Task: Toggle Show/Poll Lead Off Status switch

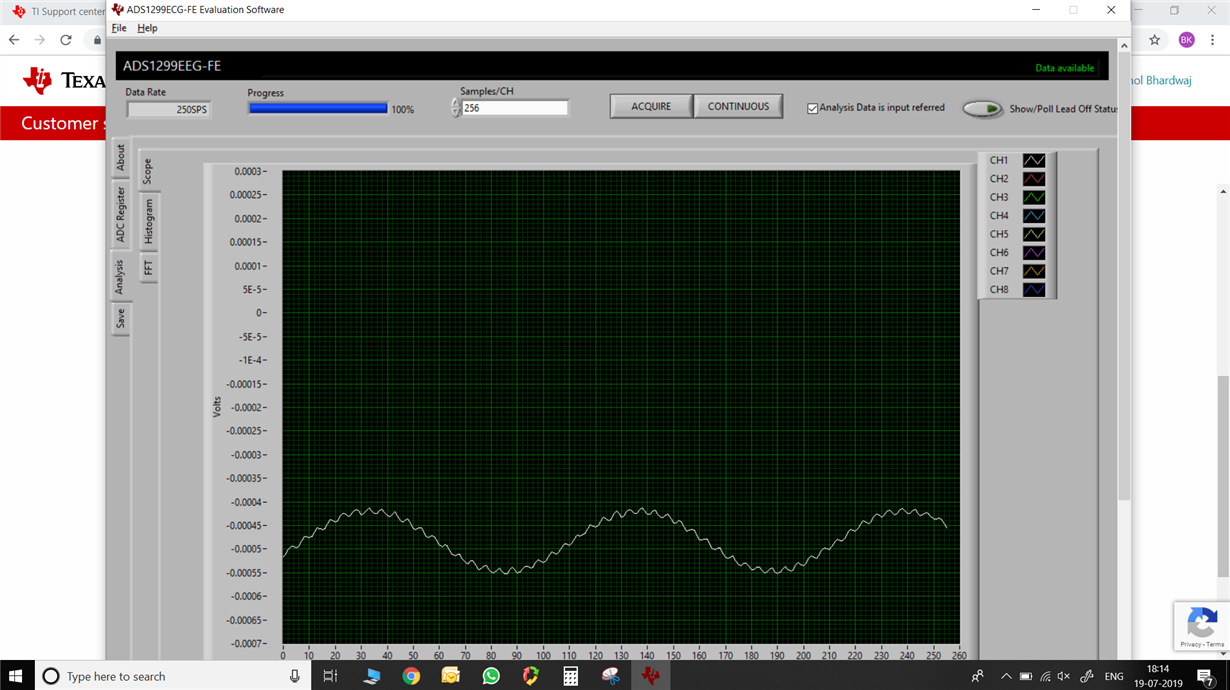Action: (983, 109)
